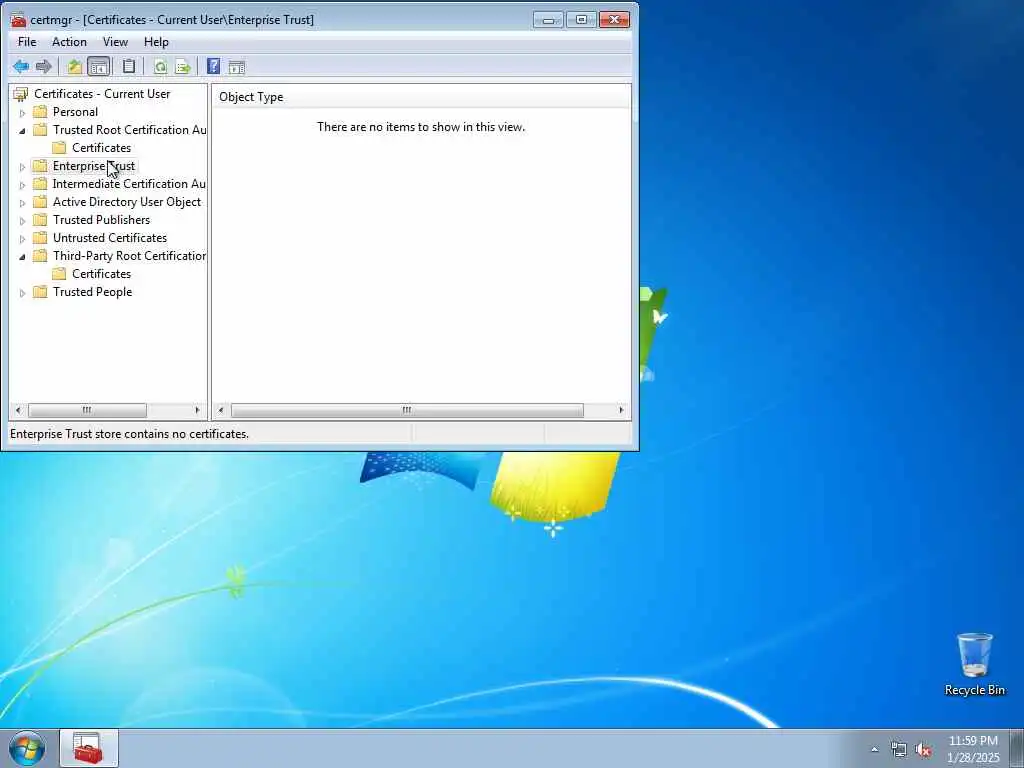Click tree pane scroll left arrow
The image size is (1024, 768).
pyautogui.click(x=18, y=410)
